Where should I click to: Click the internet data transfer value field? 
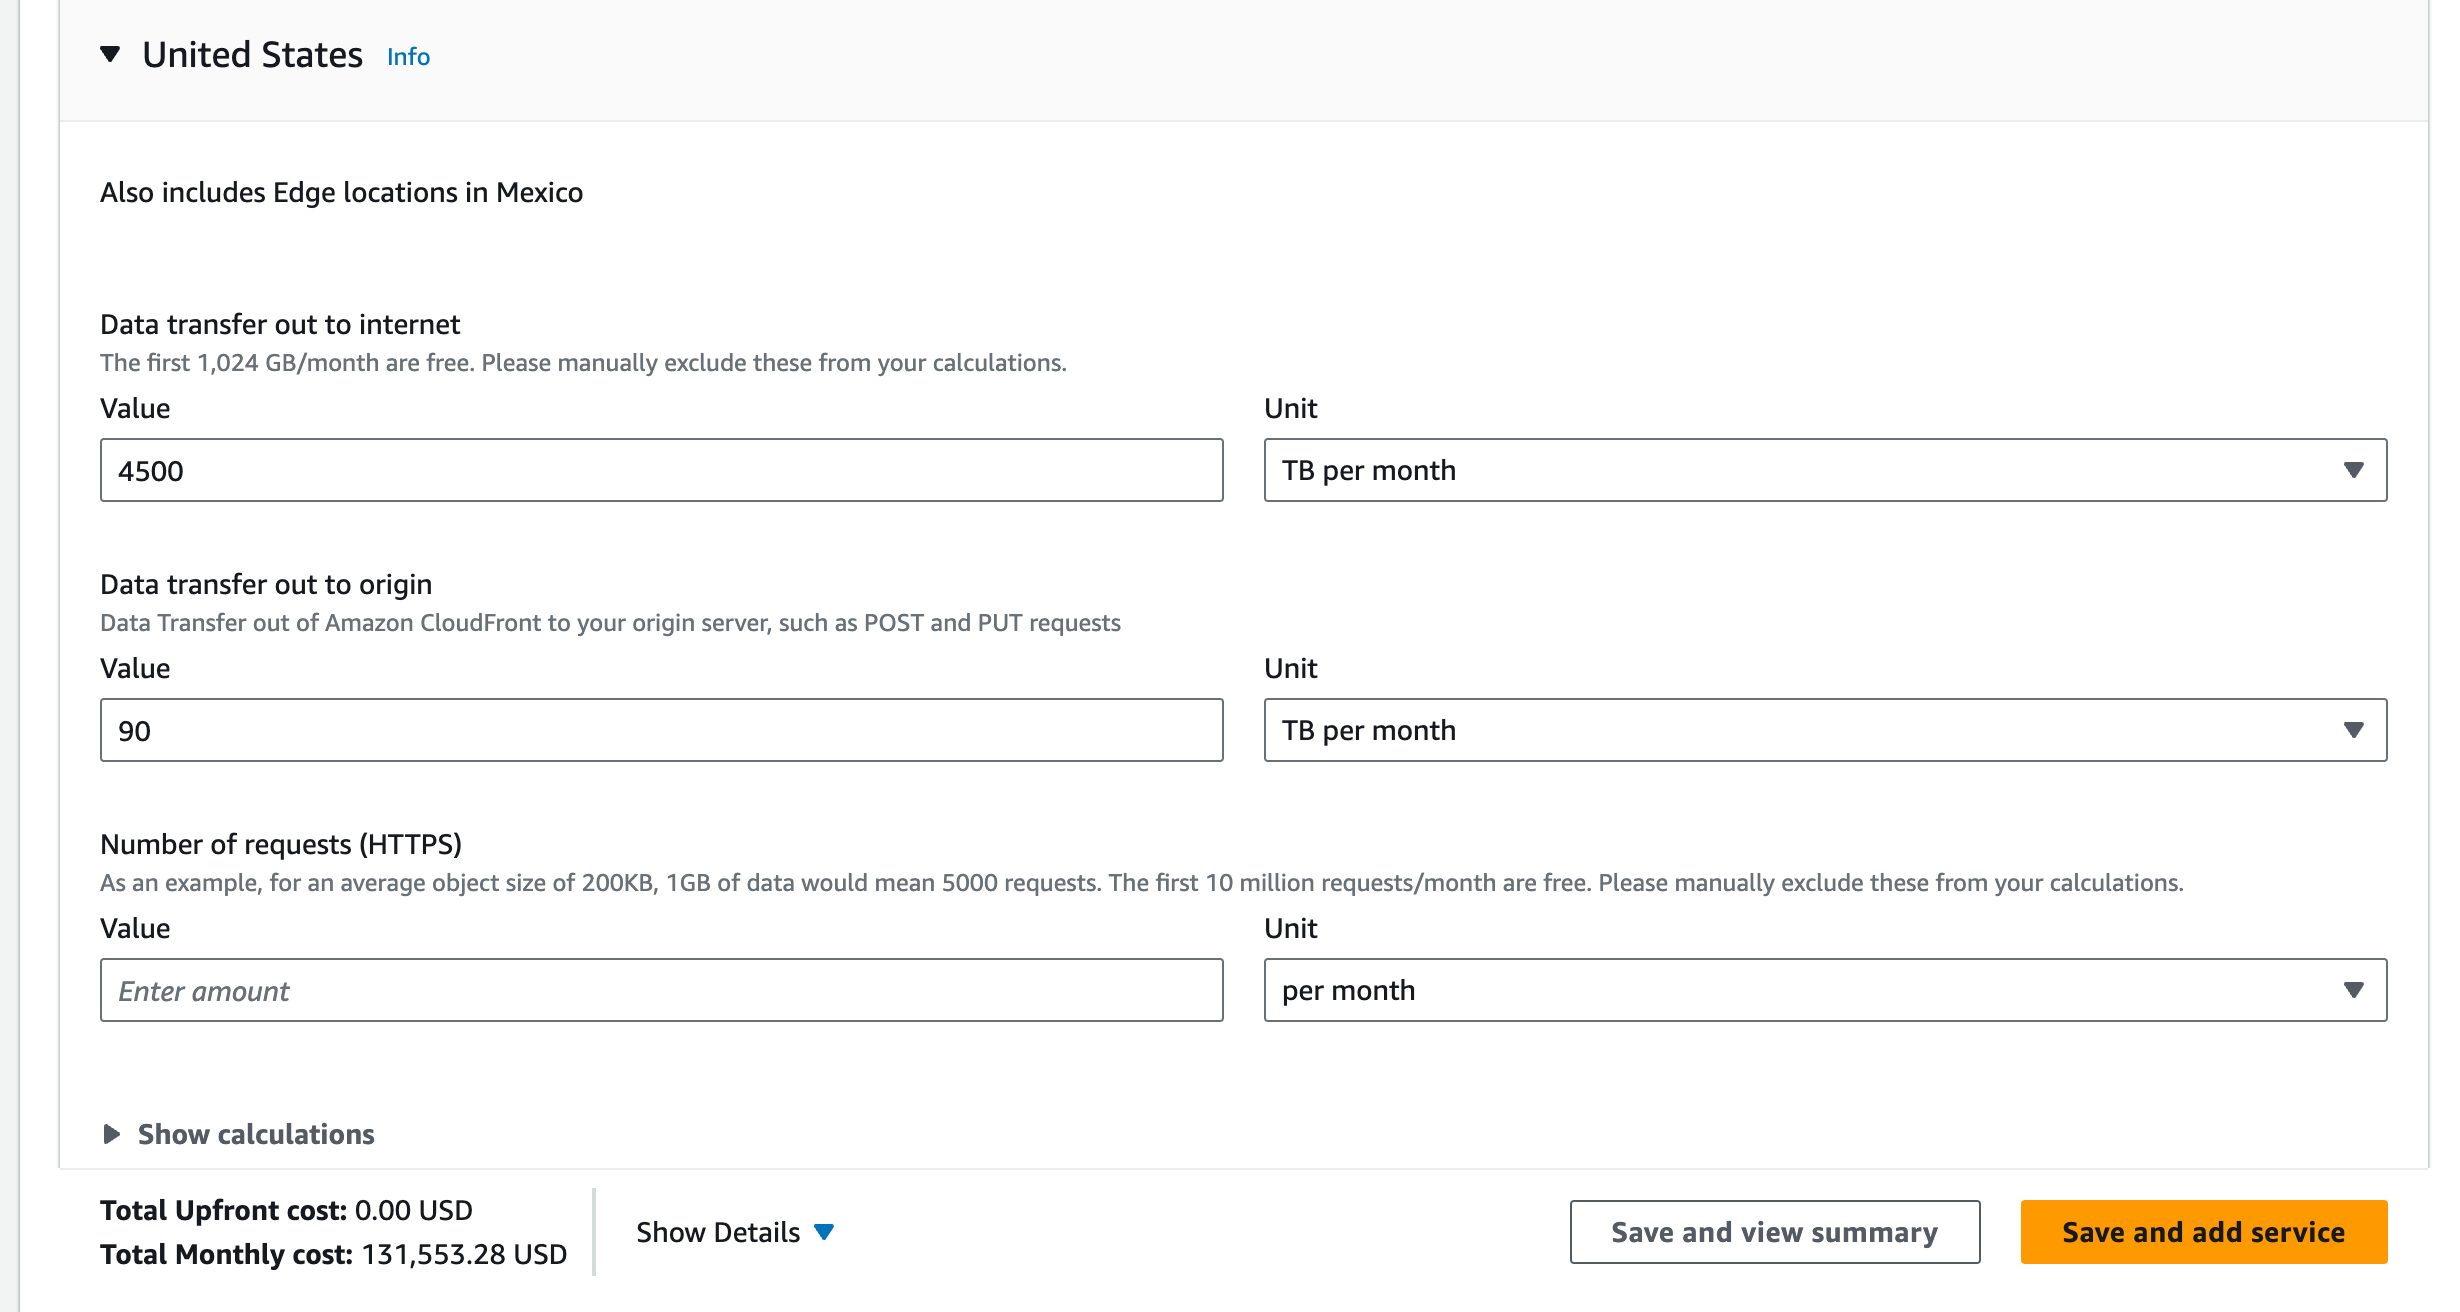pyautogui.click(x=661, y=470)
